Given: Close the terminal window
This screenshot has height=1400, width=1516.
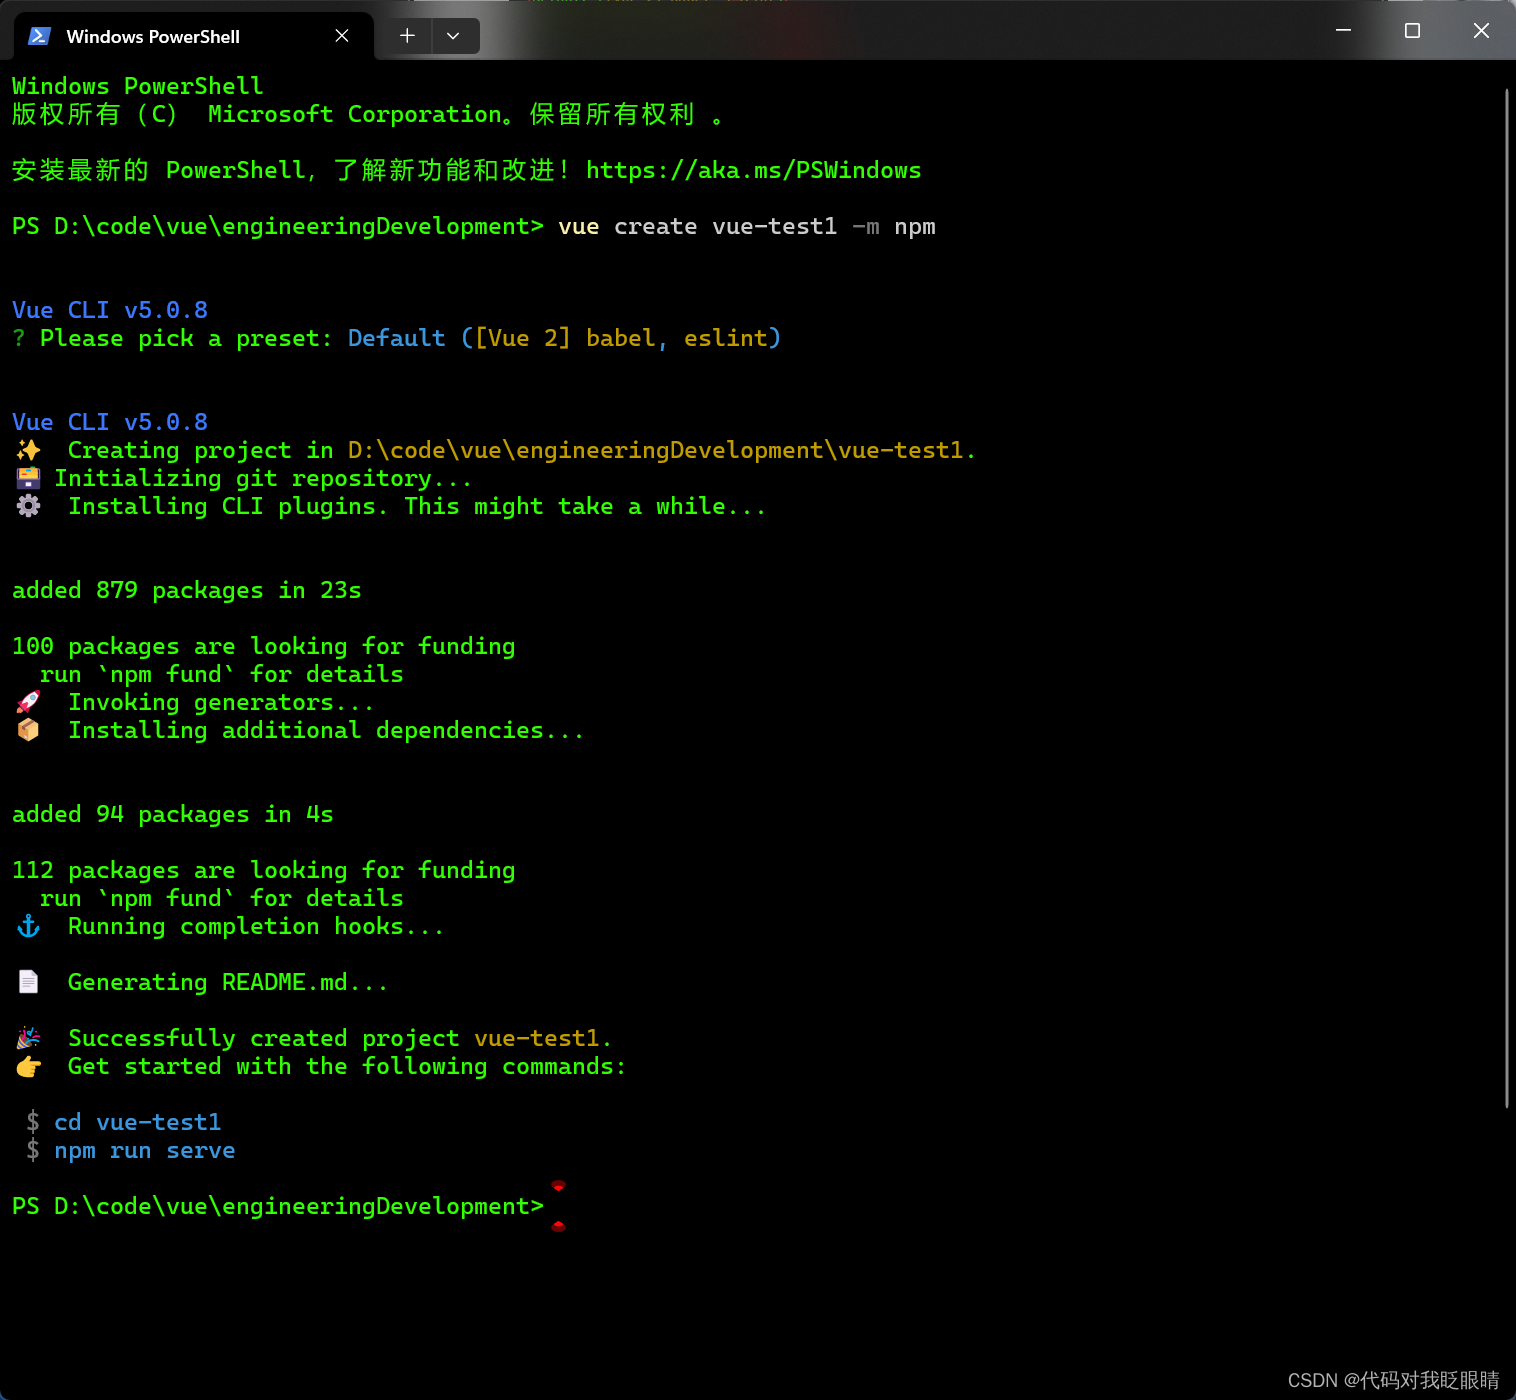Looking at the screenshot, I should pos(1481,31).
